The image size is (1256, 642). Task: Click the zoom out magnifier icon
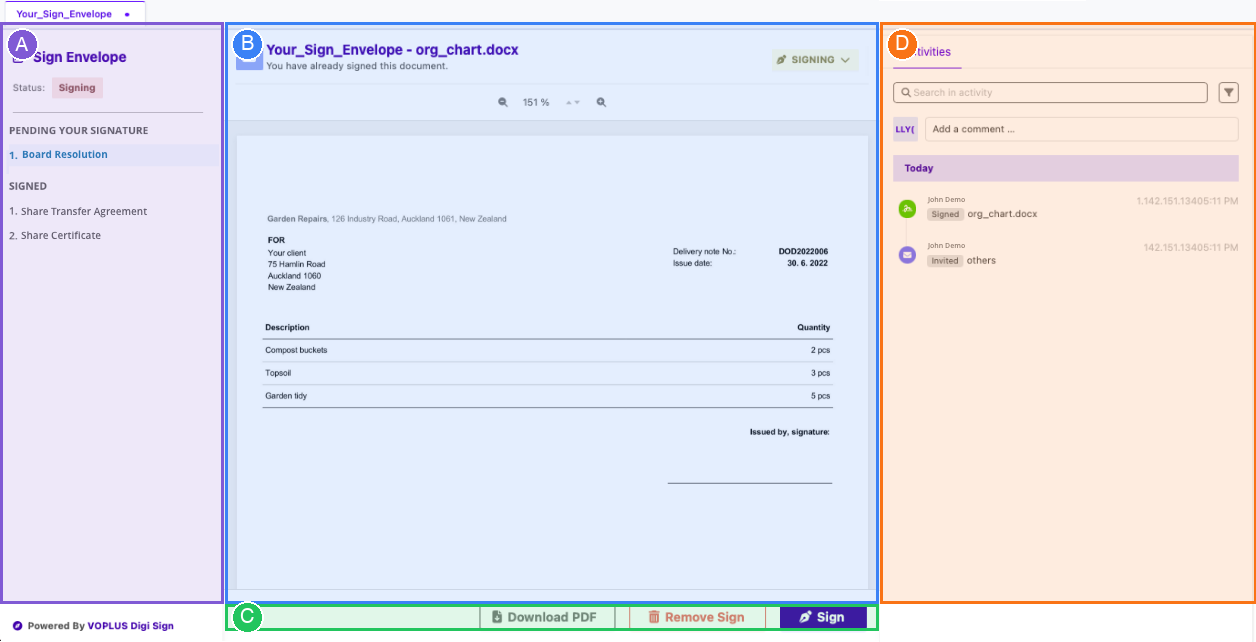(x=503, y=102)
